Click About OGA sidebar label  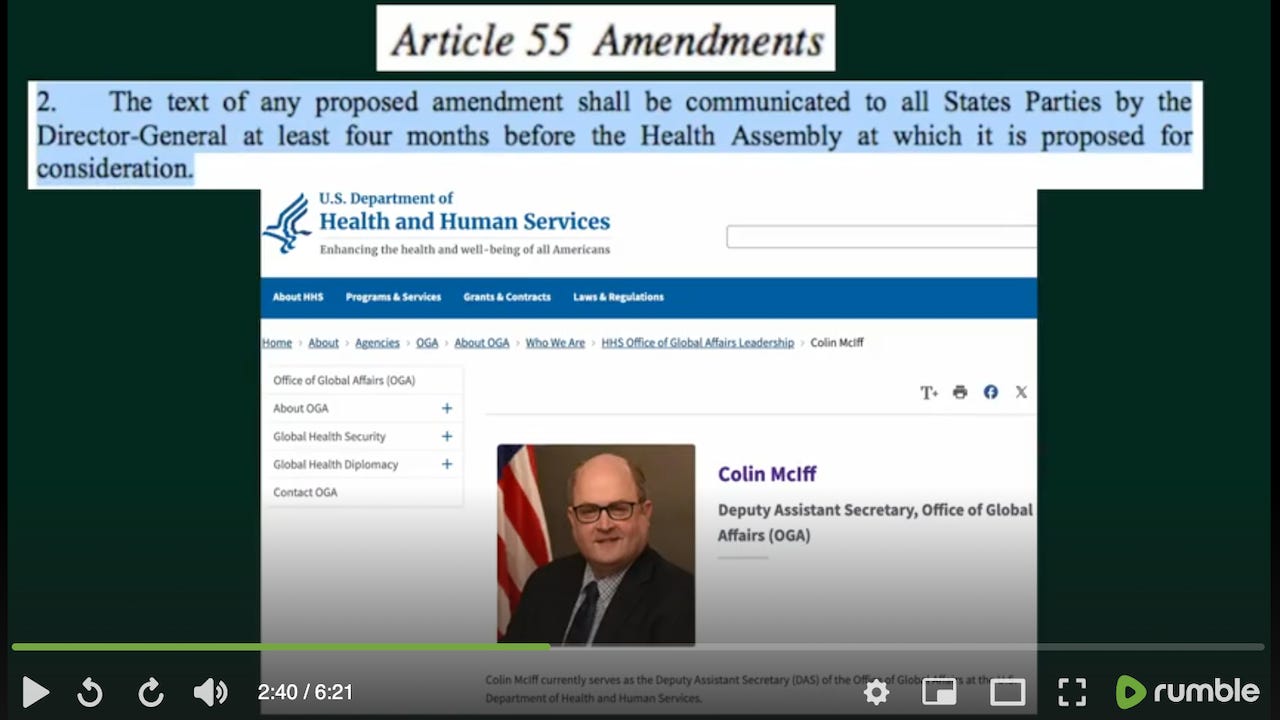click(x=300, y=408)
